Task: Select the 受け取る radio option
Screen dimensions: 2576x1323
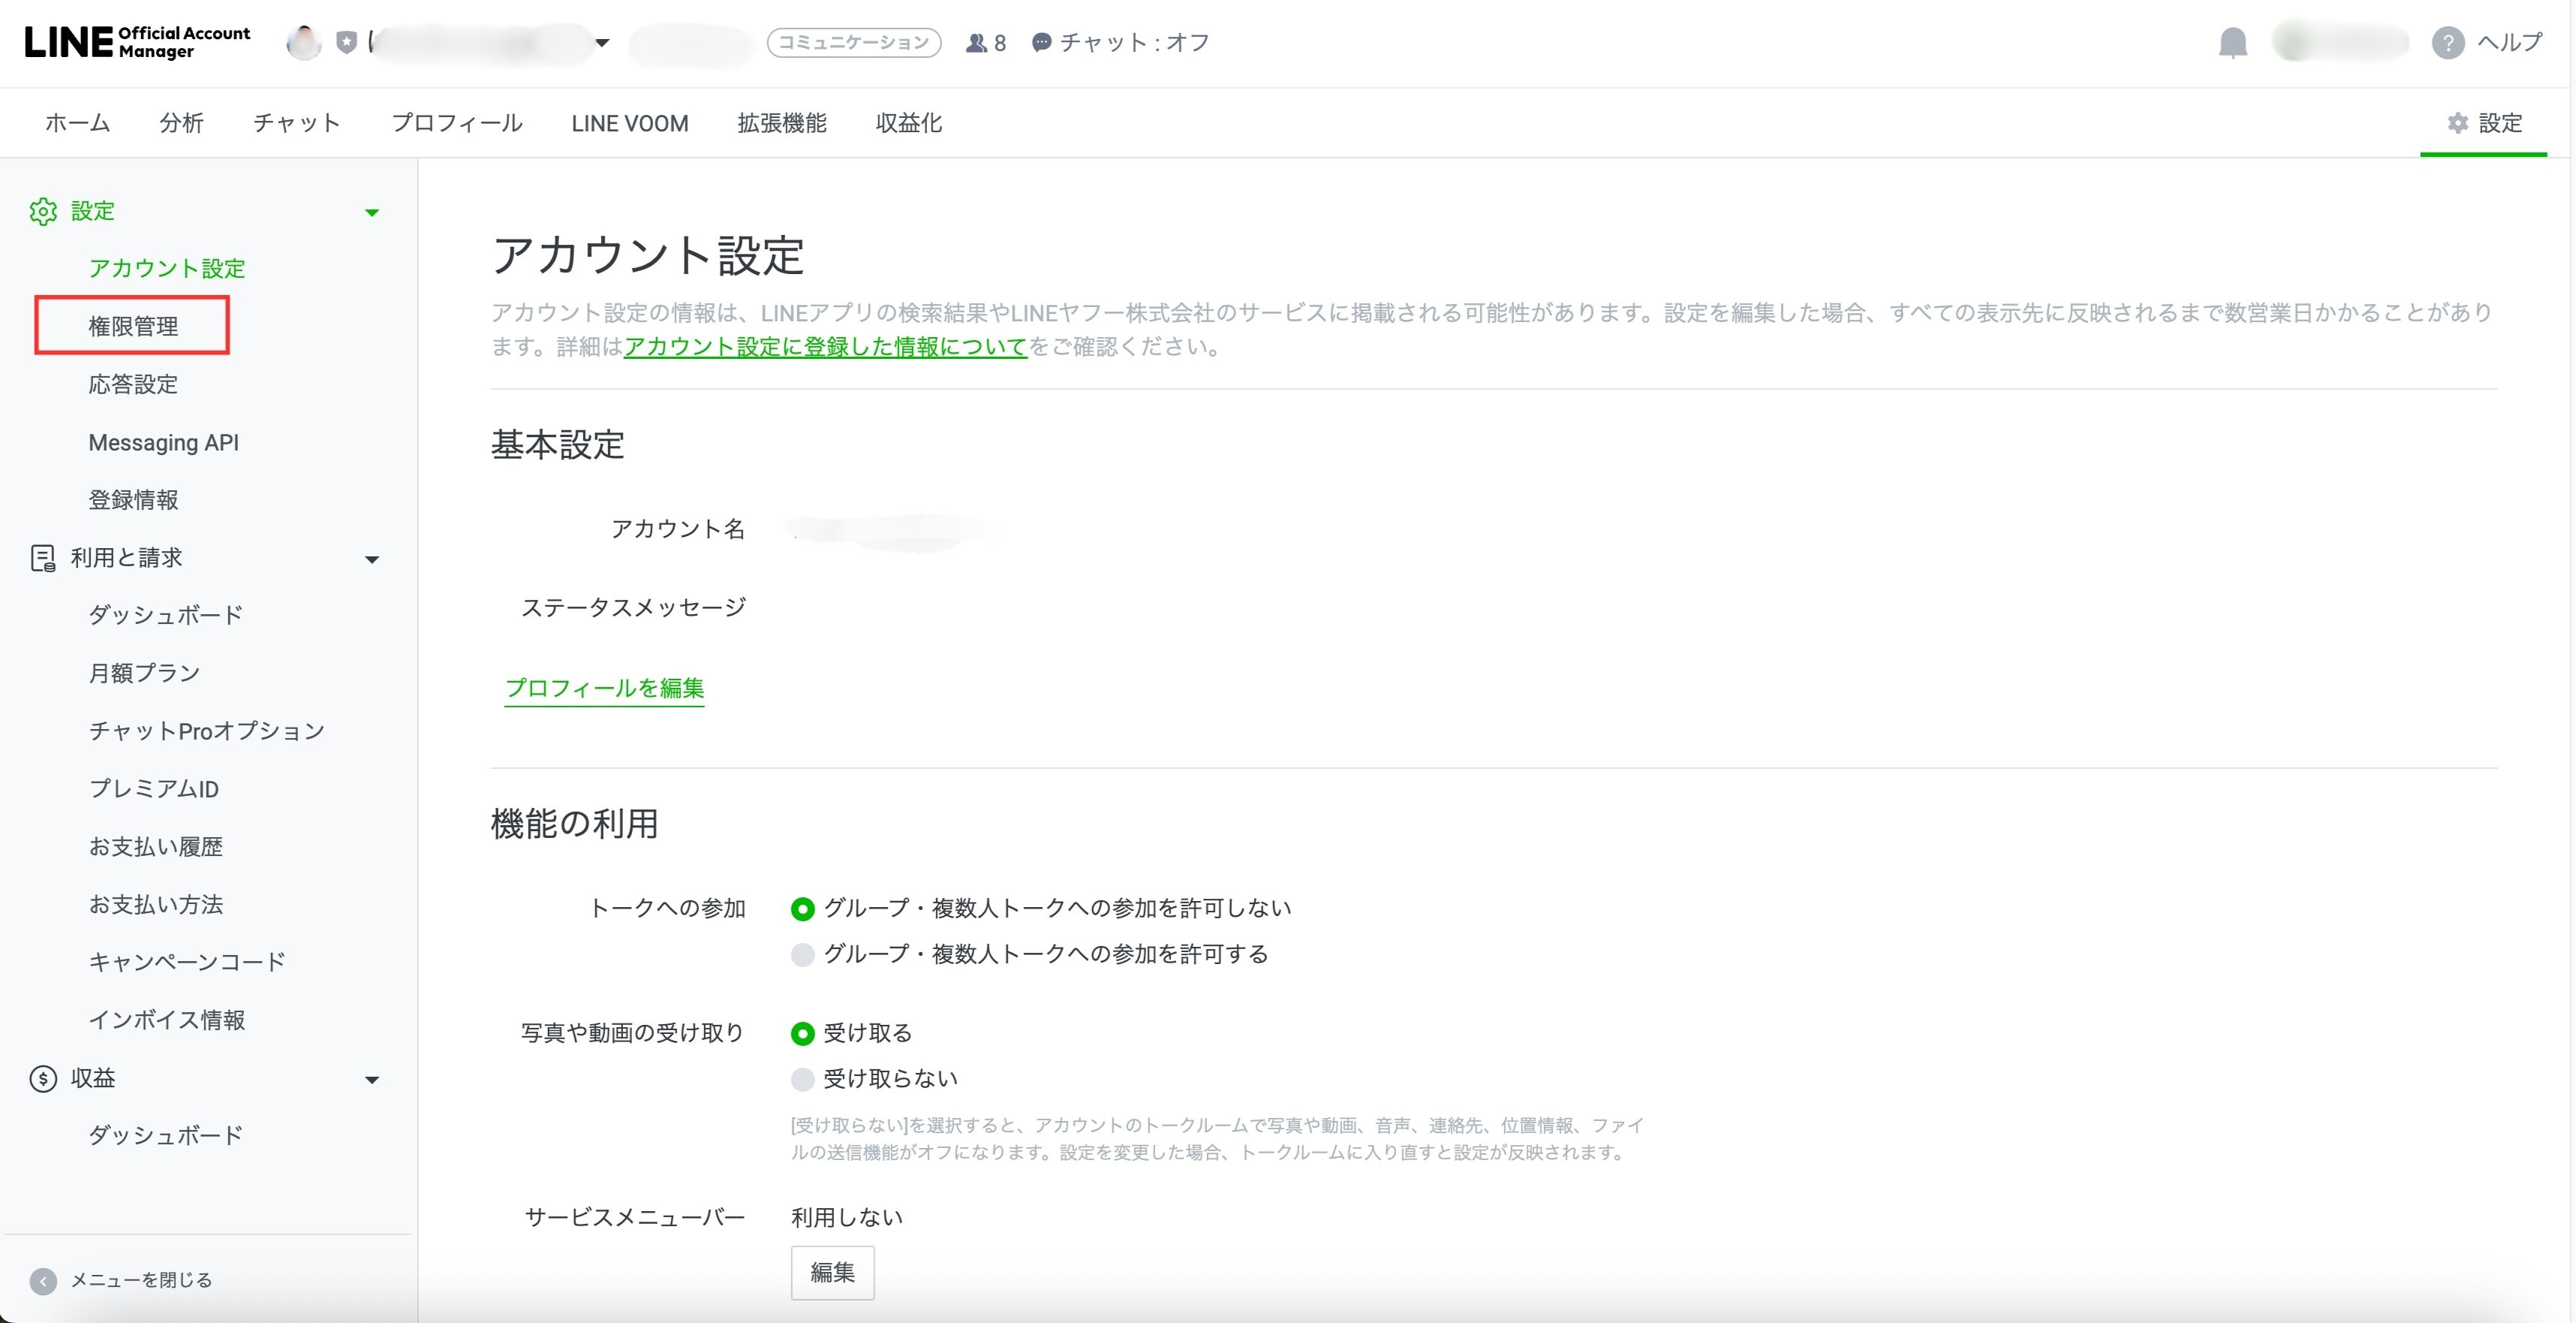Action: click(x=802, y=1033)
